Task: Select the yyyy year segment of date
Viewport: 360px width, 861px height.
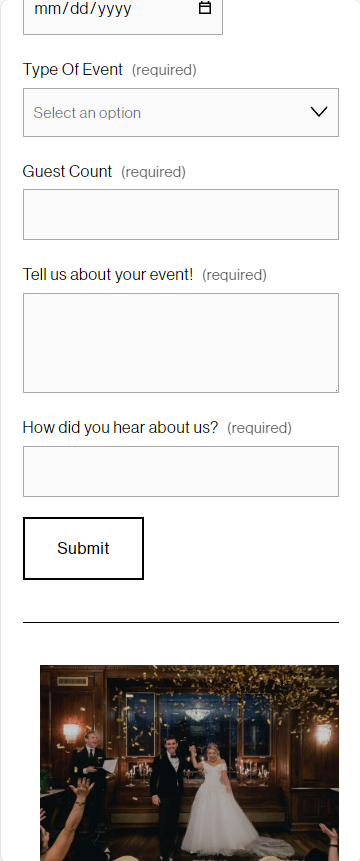Action: 114,8
